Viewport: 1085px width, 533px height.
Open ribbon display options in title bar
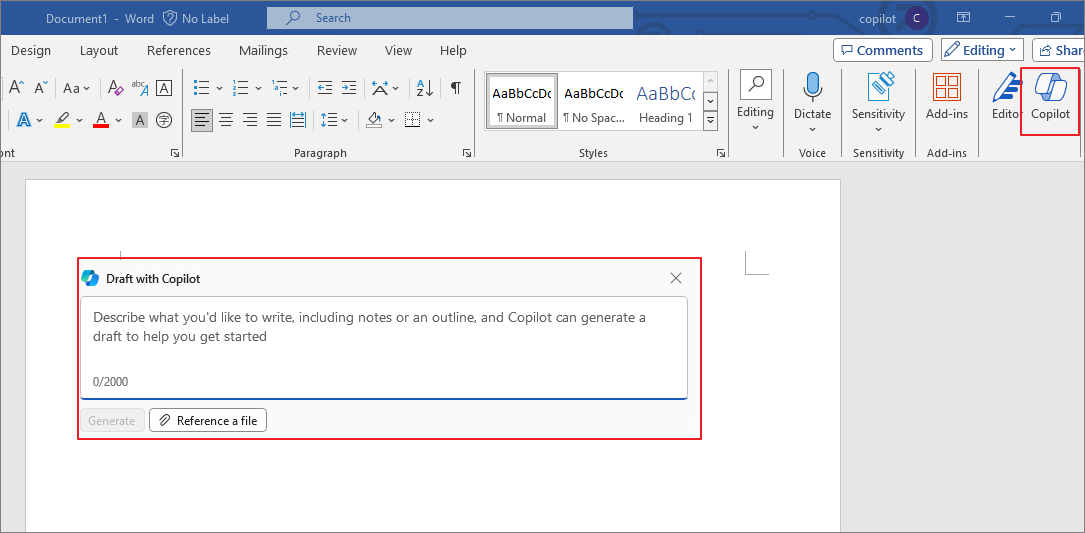click(963, 17)
